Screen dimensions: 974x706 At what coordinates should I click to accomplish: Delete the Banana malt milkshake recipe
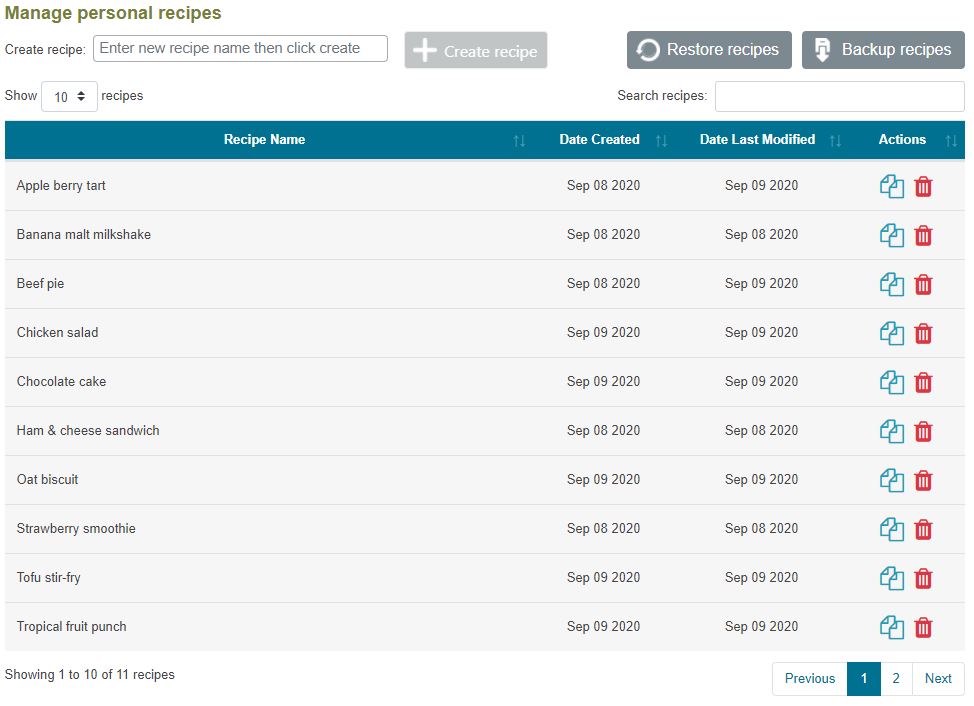click(x=923, y=236)
